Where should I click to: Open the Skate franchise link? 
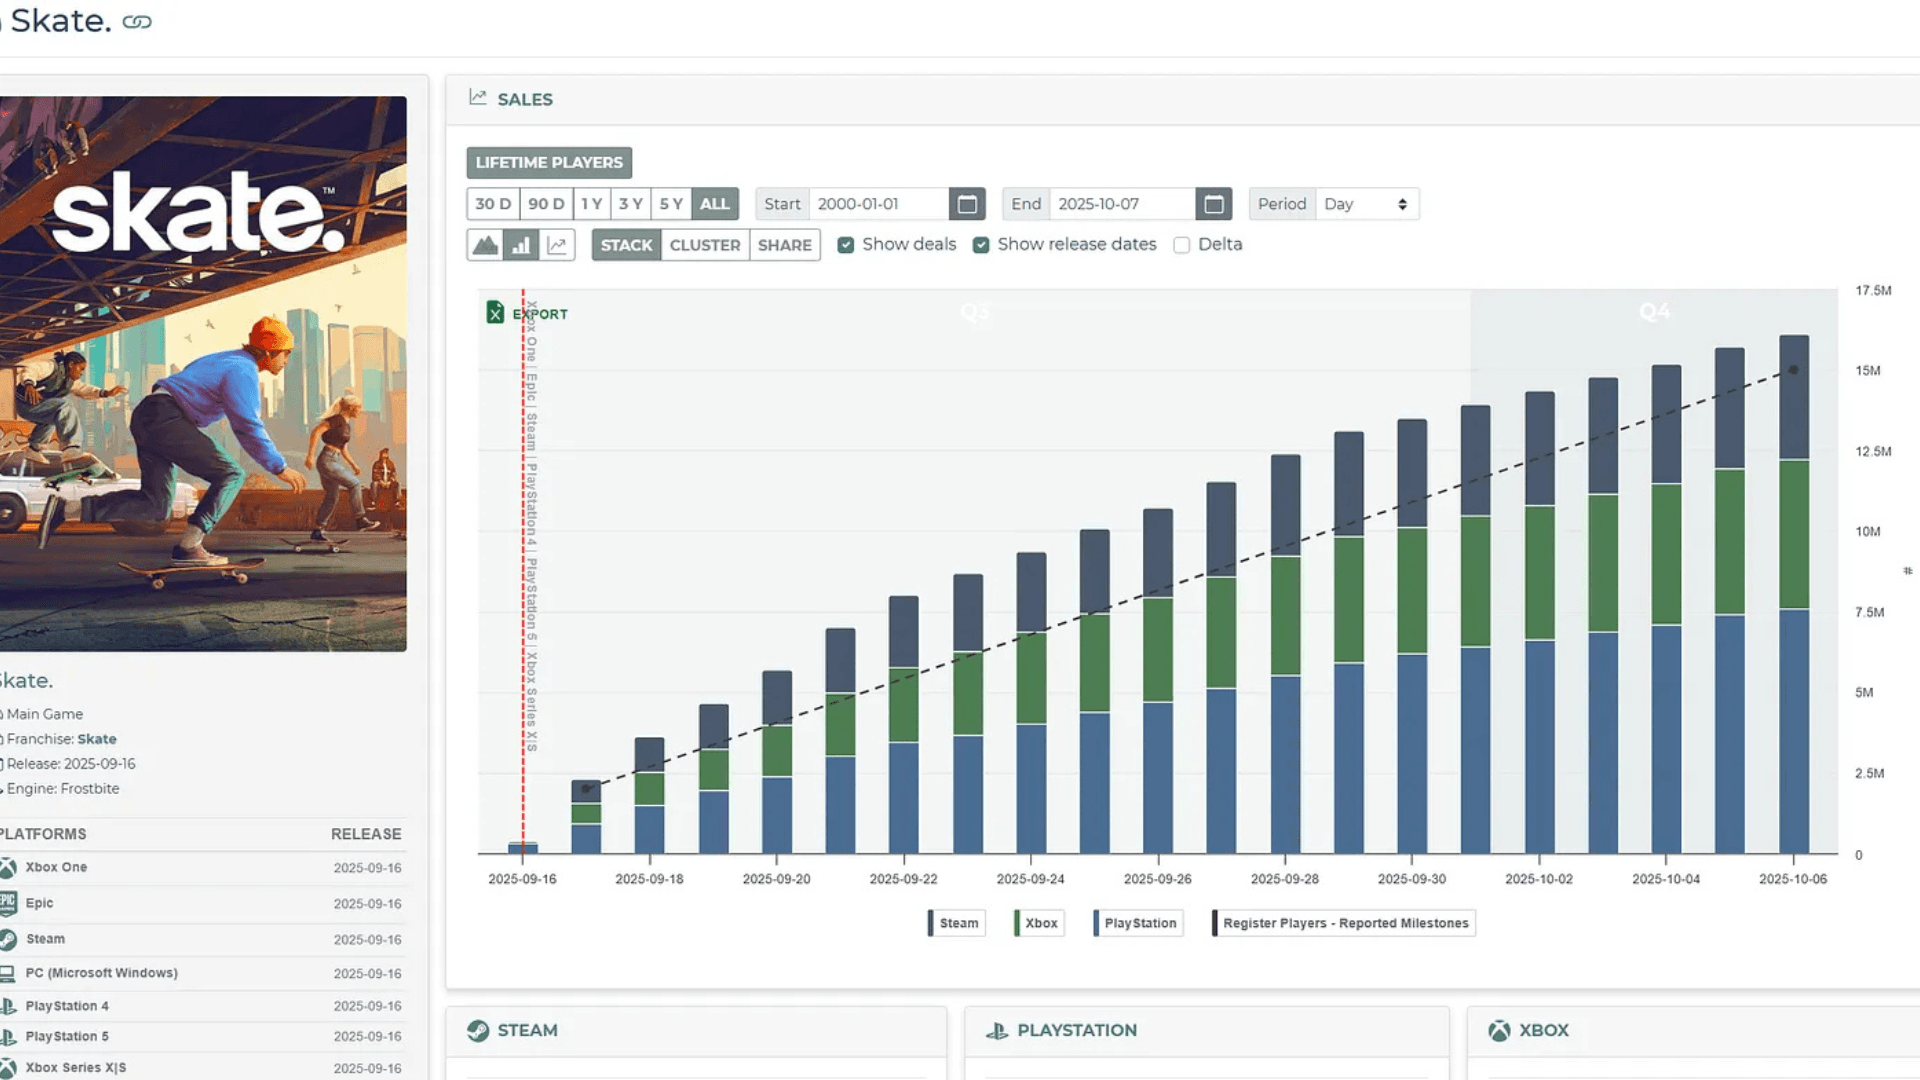(x=97, y=739)
